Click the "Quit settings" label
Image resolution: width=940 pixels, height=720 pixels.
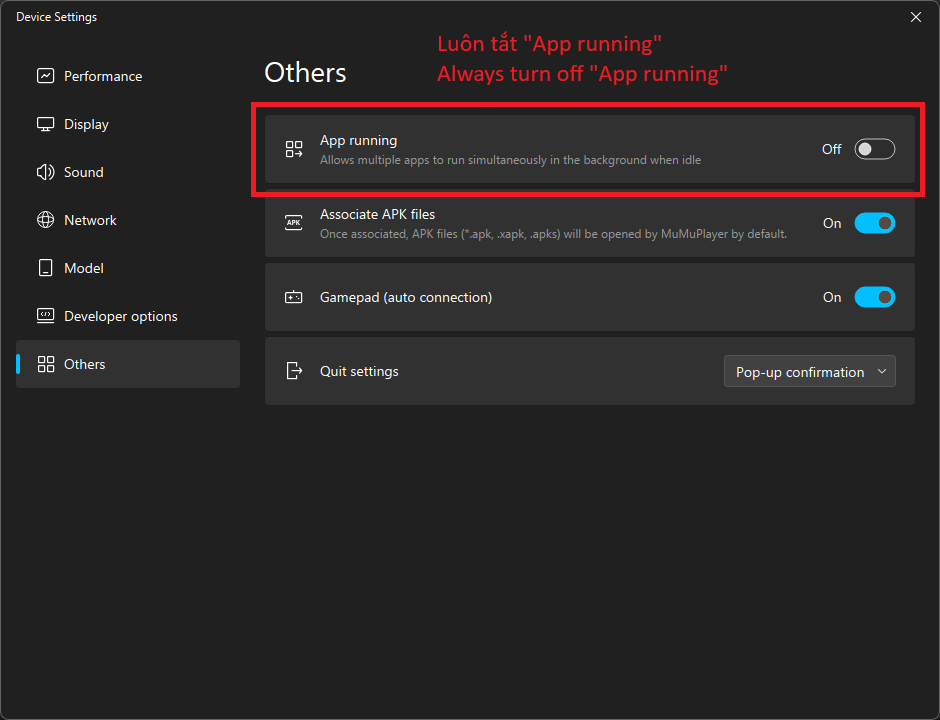[x=359, y=371]
